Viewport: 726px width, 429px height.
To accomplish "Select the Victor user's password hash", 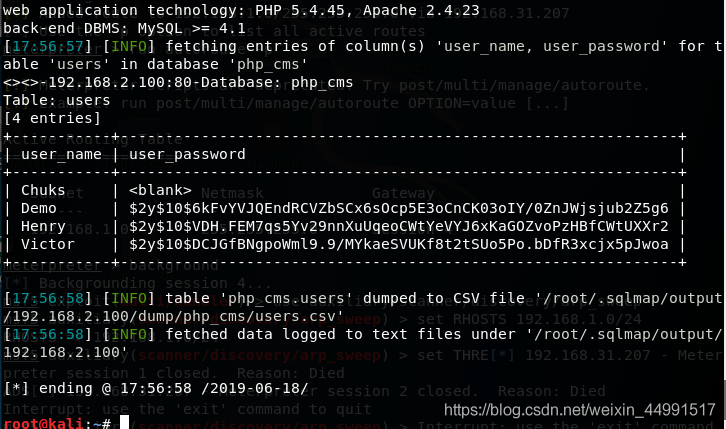I will click(399, 244).
